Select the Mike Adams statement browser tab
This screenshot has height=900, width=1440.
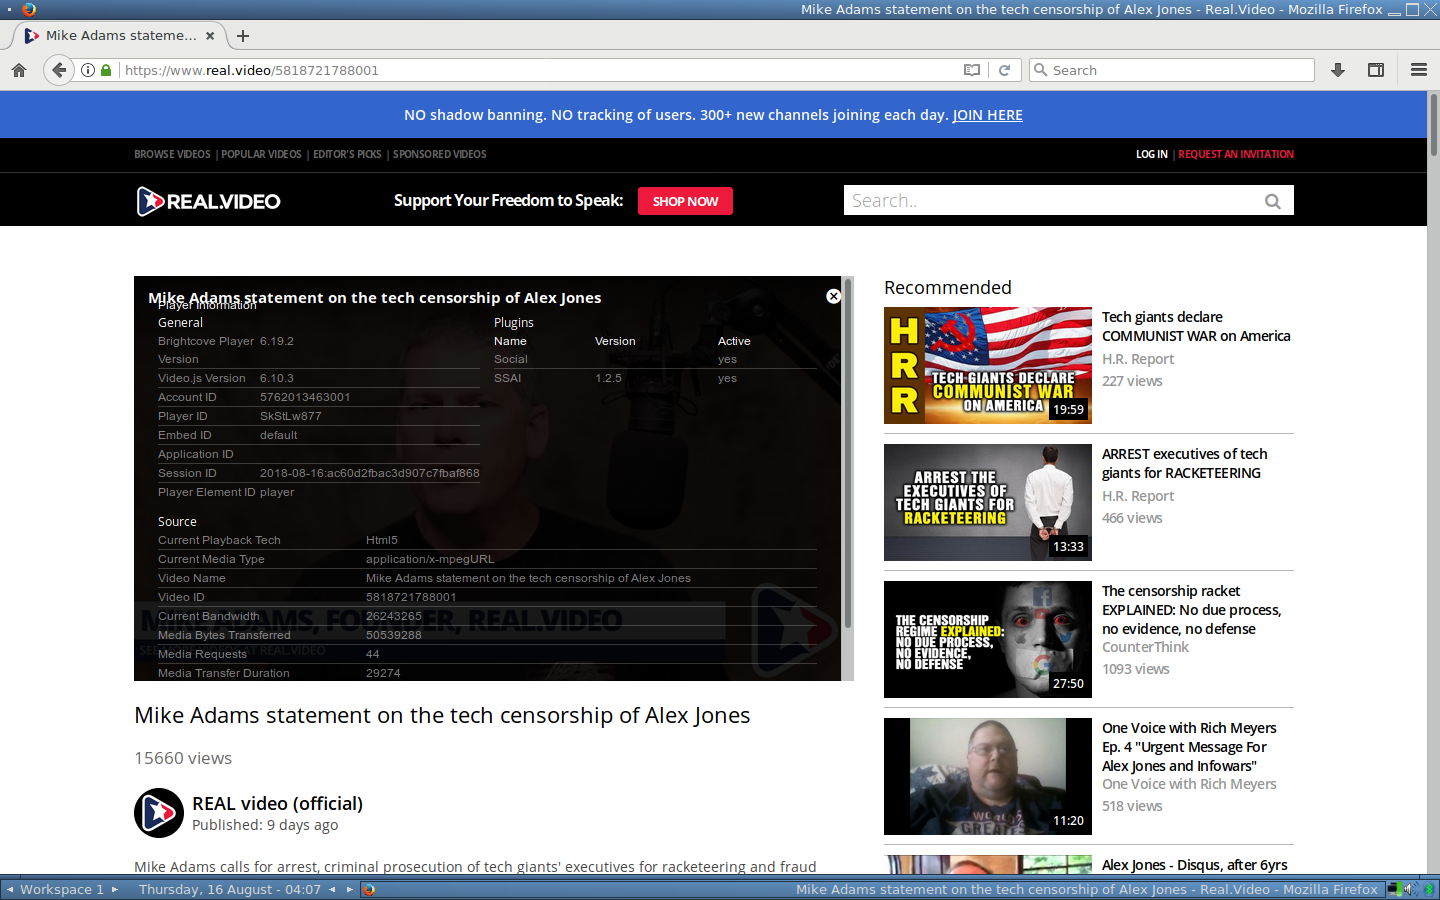tap(119, 35)
